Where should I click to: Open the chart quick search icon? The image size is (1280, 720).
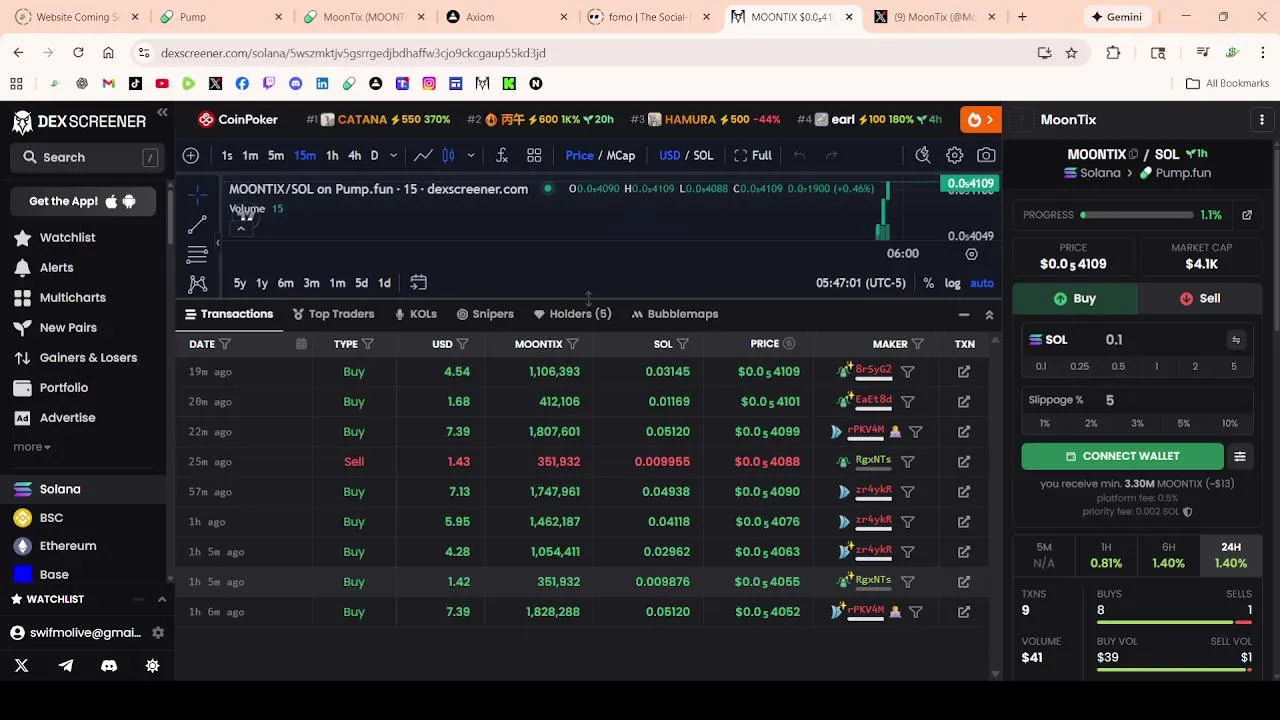tap(923, 155)
